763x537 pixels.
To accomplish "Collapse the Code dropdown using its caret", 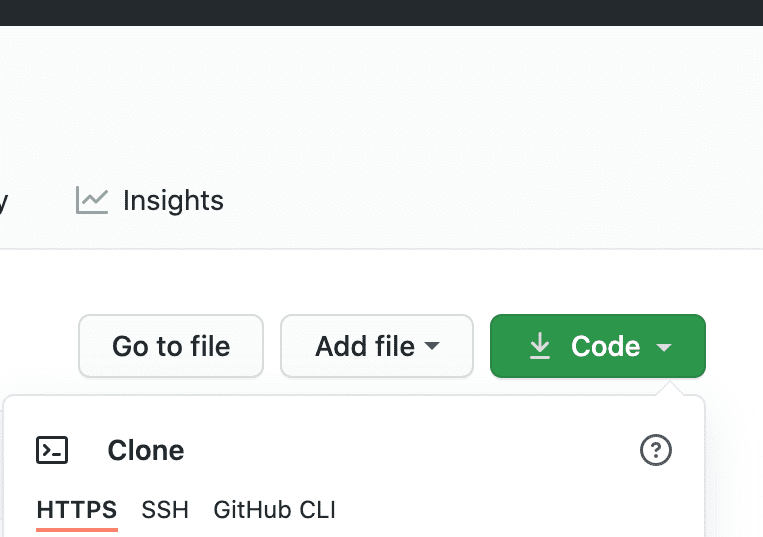I will [664, 347].
